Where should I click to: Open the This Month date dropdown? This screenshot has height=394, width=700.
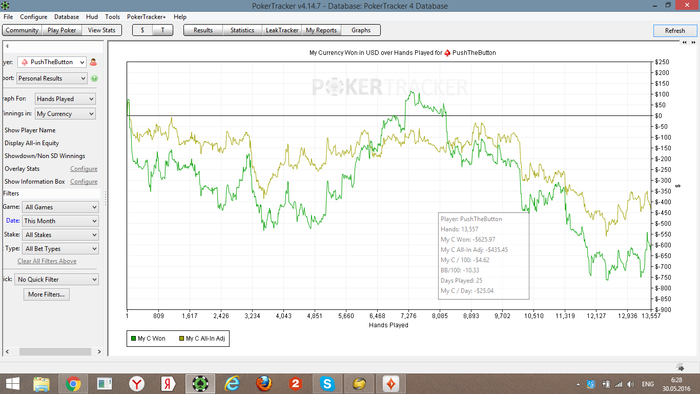(60, 221)
